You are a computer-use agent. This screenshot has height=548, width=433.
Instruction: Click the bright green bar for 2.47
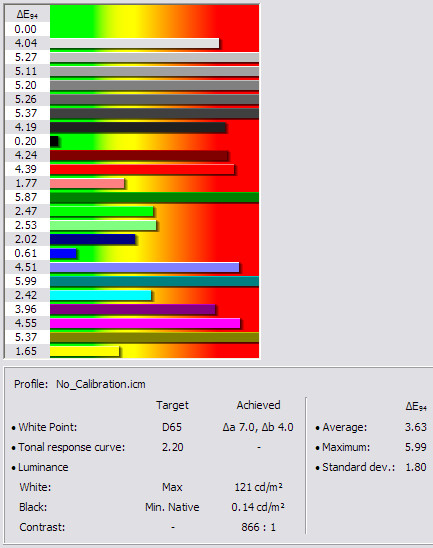tap(101, 211)
